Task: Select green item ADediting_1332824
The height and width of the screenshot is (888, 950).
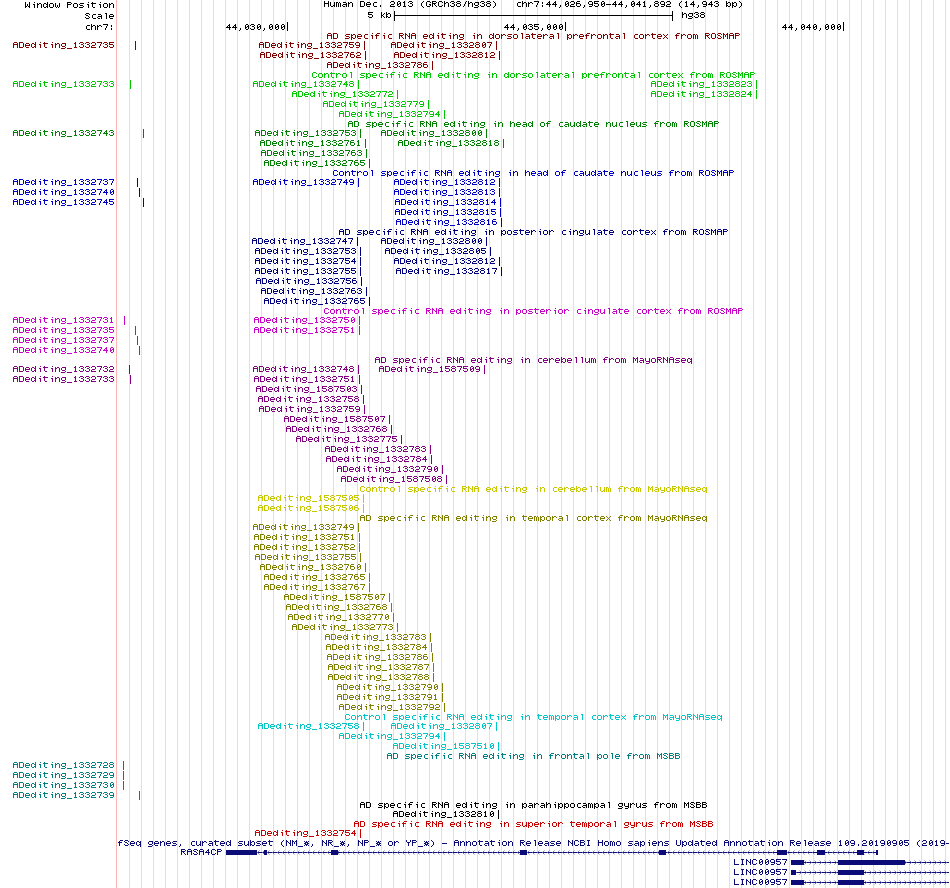Action: coord(701,94)
